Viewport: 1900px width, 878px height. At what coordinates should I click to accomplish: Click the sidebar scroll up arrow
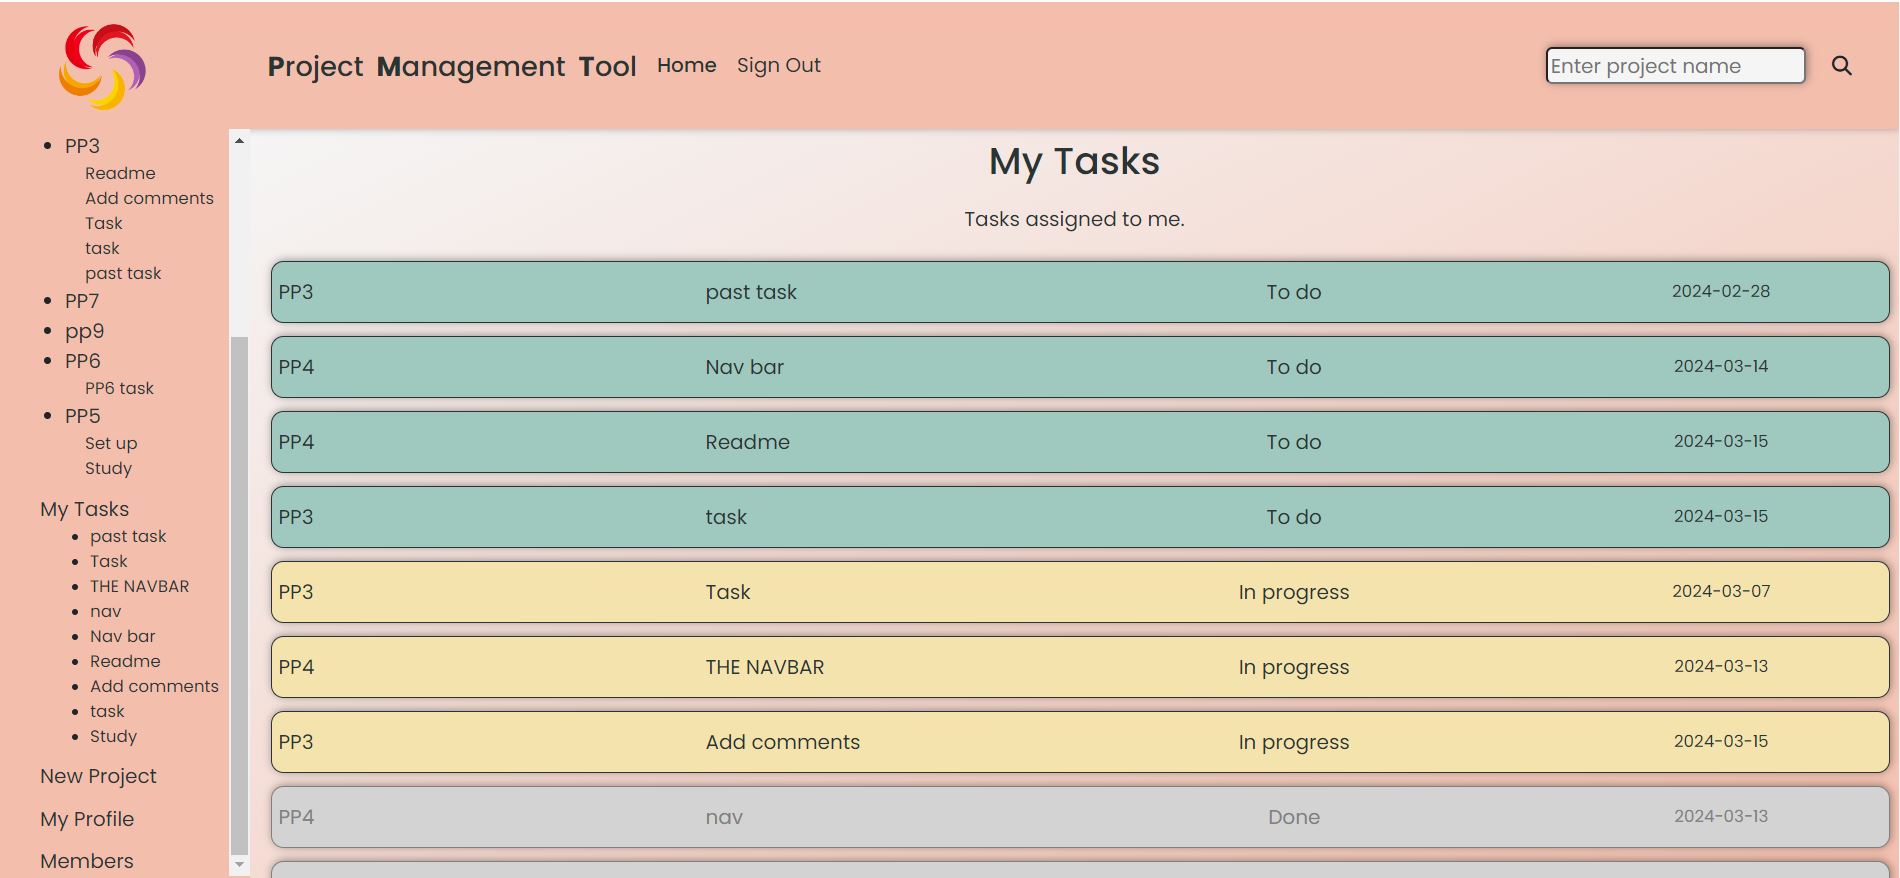[x=239, y=141]
